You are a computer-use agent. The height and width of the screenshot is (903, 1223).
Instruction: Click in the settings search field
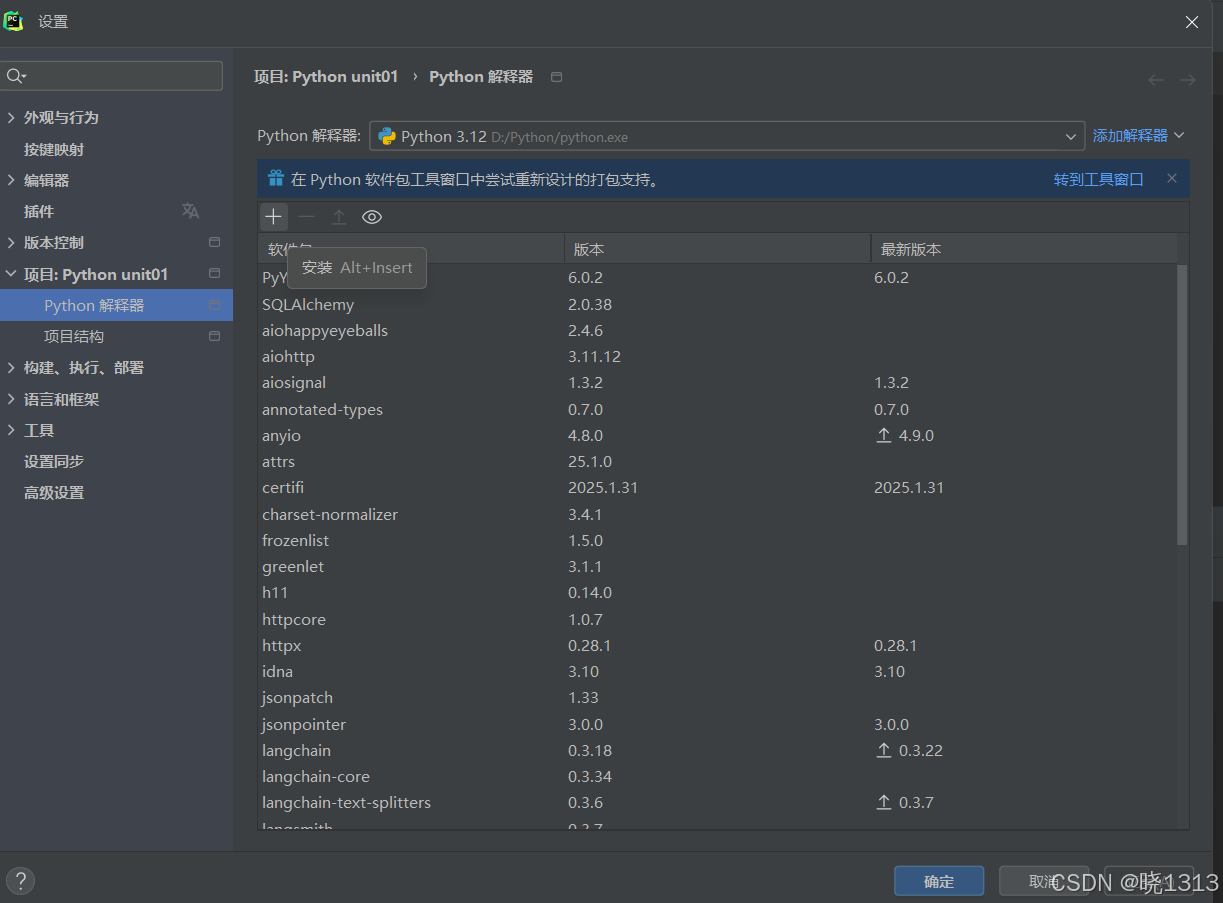(x=112, y=76)
